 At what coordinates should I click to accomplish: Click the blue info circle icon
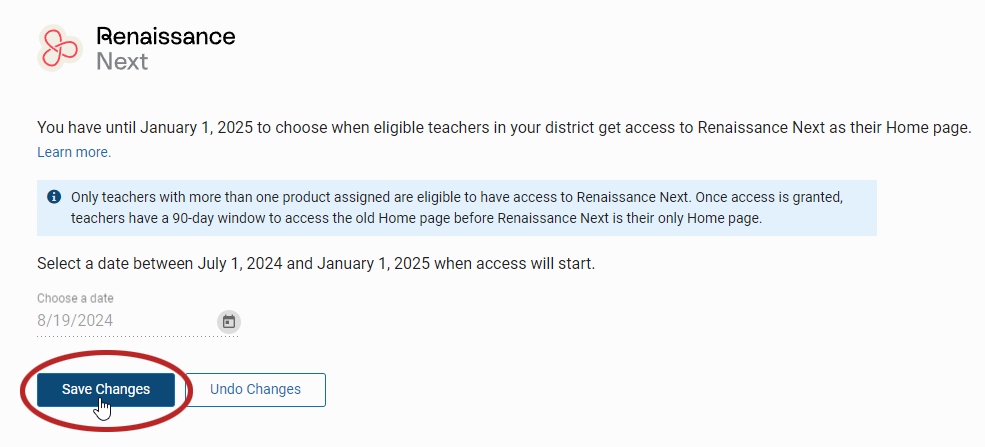tap(54, 197)
